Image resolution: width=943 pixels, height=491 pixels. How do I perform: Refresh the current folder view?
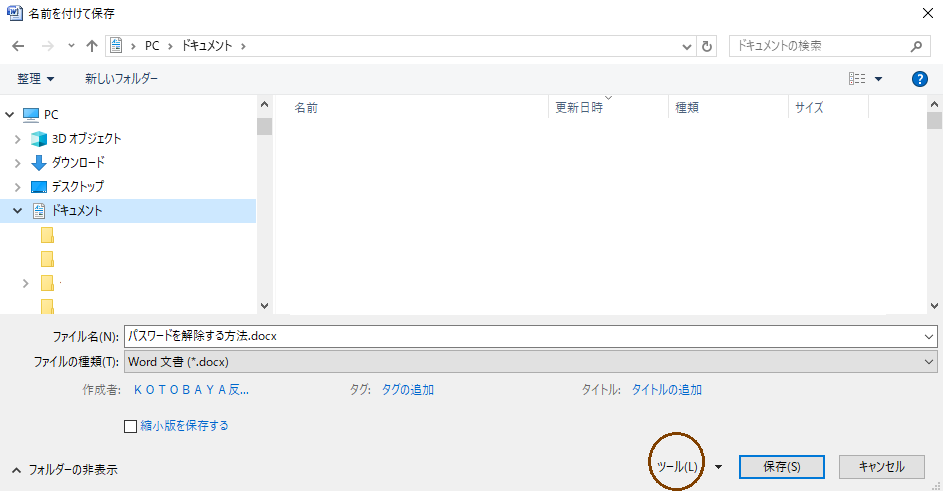(x=708, y=46)
